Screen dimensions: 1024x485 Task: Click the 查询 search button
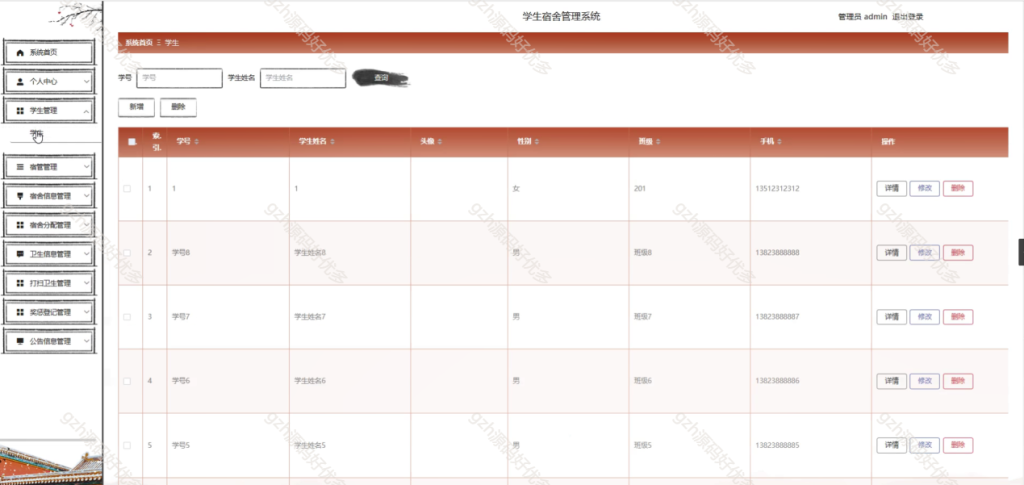pos(381,78)
